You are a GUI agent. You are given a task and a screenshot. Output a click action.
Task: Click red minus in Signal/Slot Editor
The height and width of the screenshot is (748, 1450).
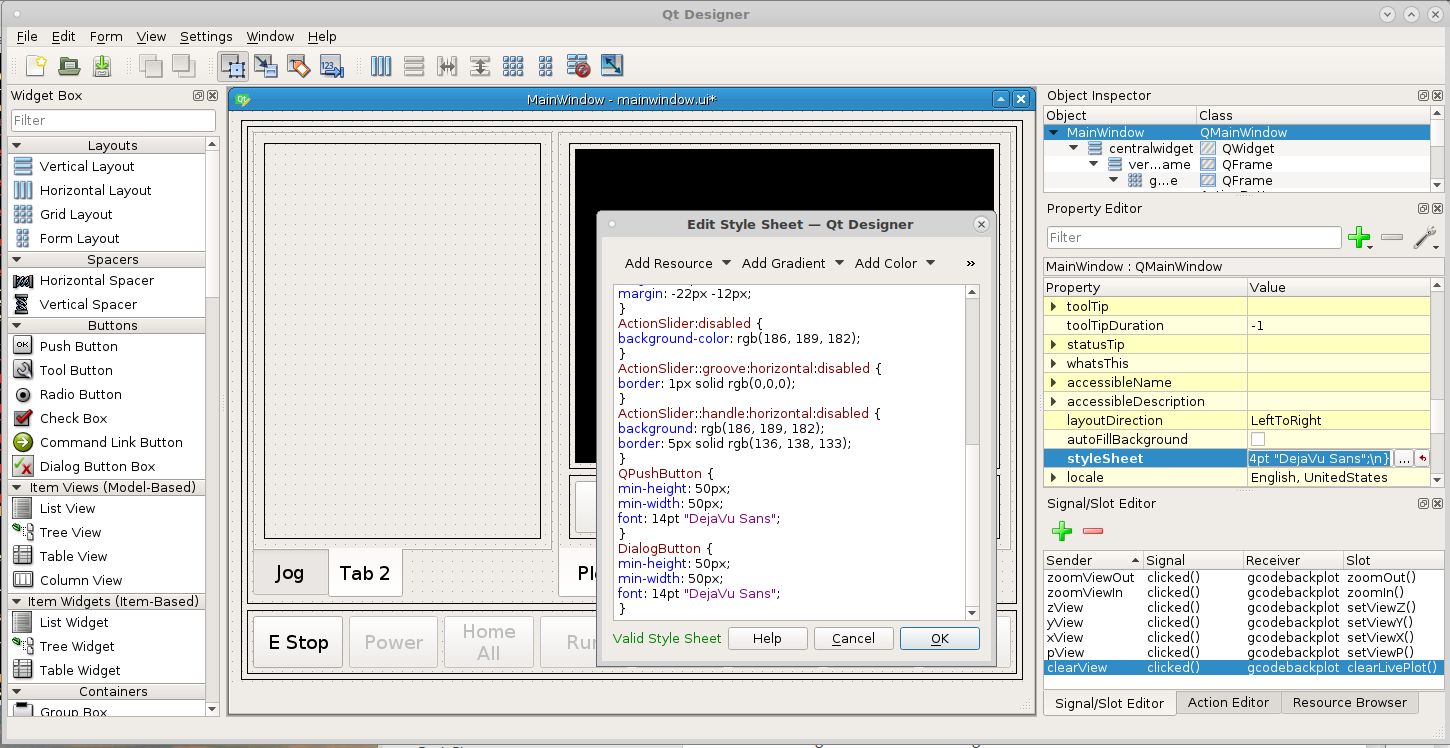click(x=1093, y=531)
